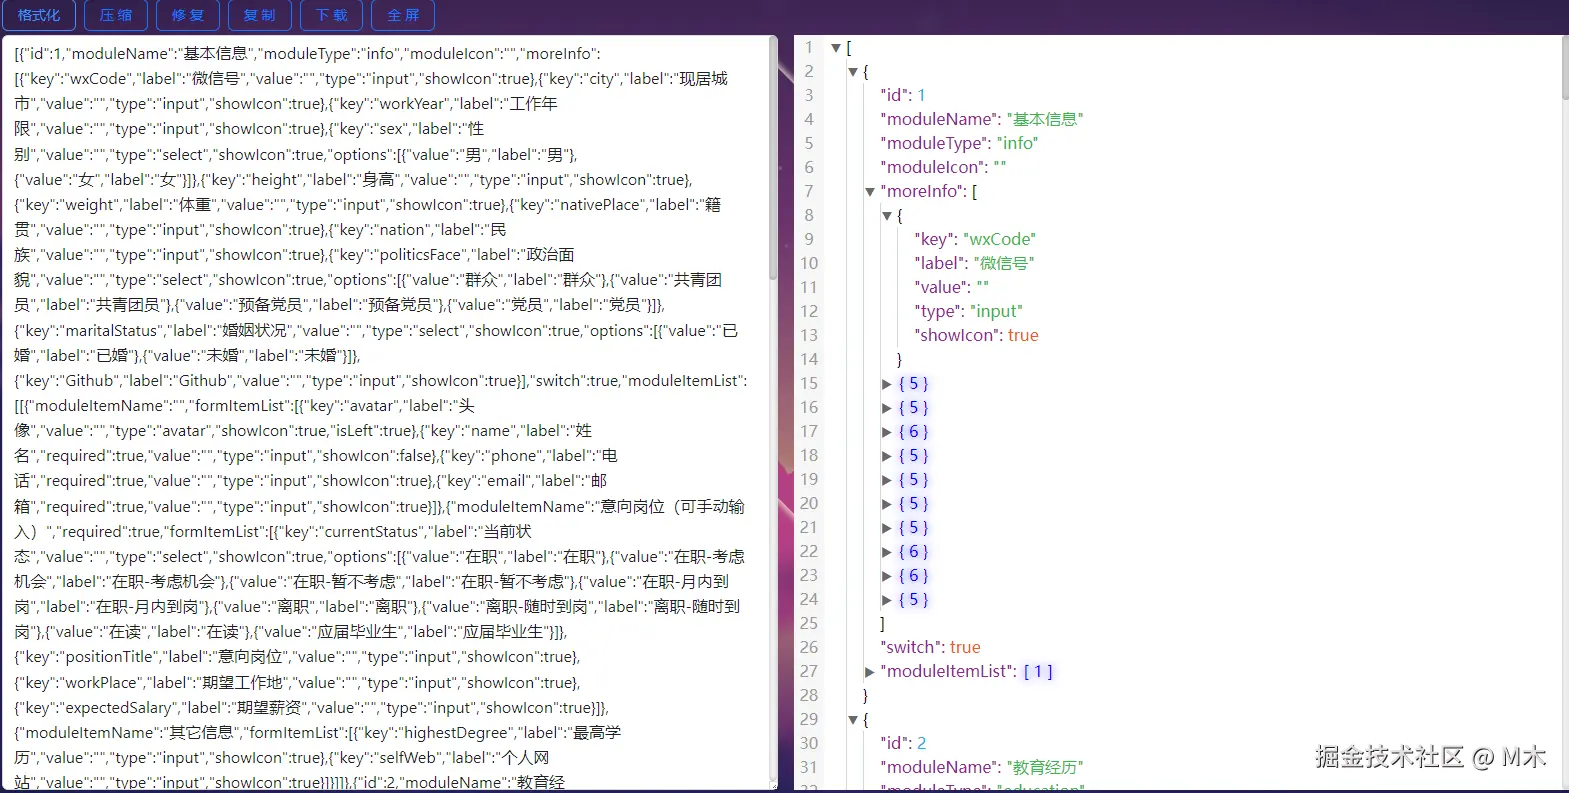The width and height of the screenshot is (1569, 793).
Task: Click line number 25 in the gutter
Action: click(x=809, y=623)
